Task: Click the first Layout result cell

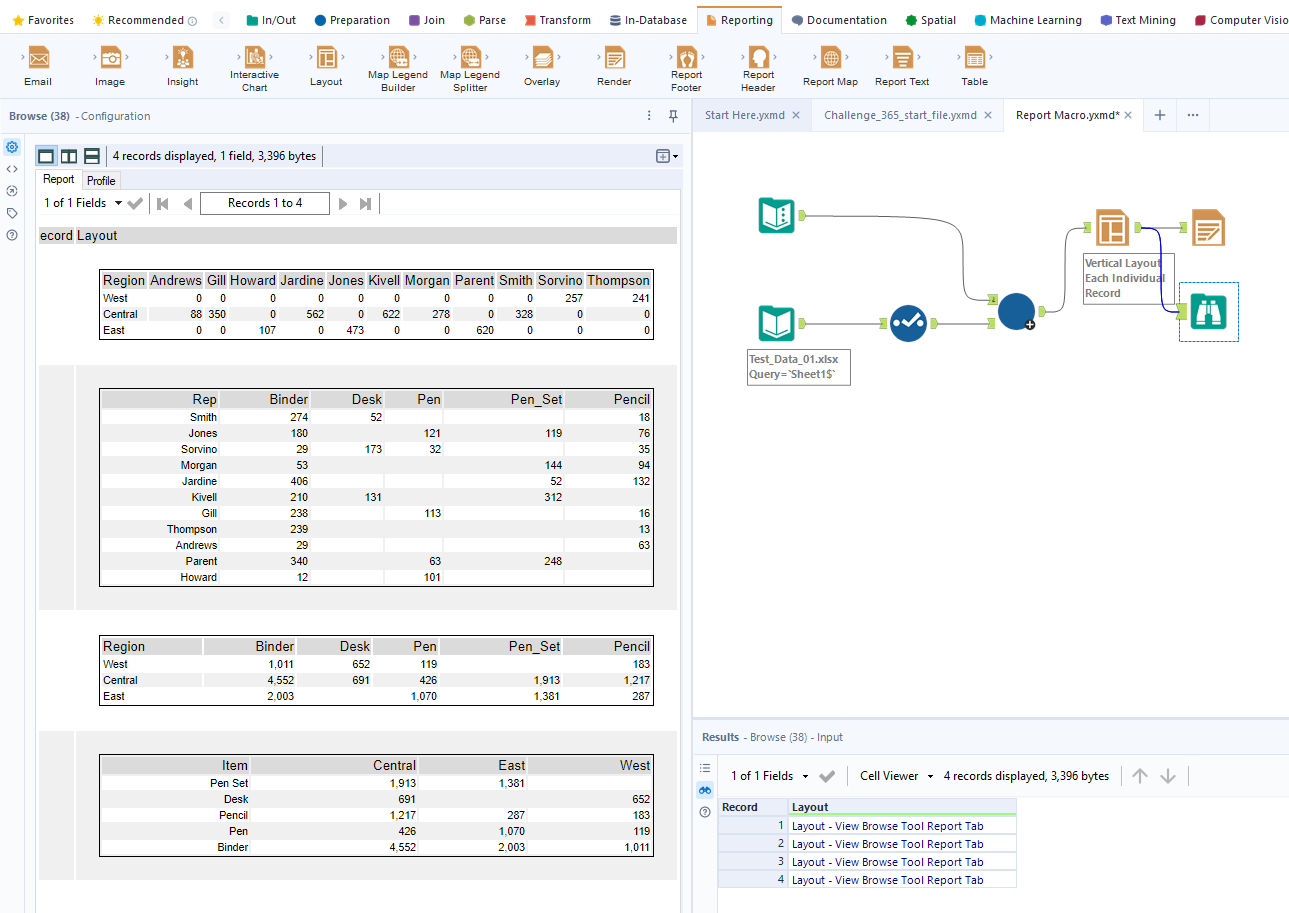Action: (x=887, y=826)
